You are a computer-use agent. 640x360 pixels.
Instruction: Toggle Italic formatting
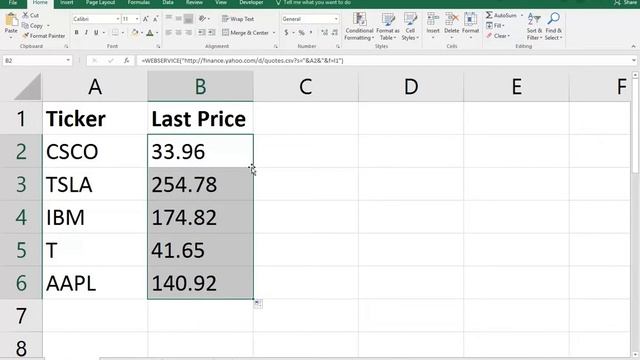[x=86, y=33]
